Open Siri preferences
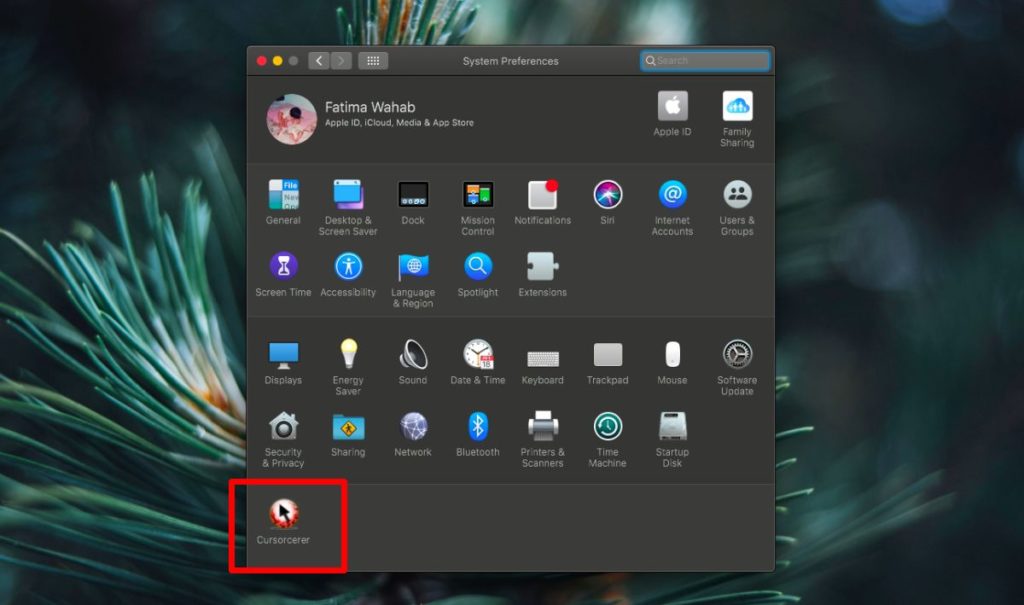This screenshot has width=1024, height=605. (607, 195)
